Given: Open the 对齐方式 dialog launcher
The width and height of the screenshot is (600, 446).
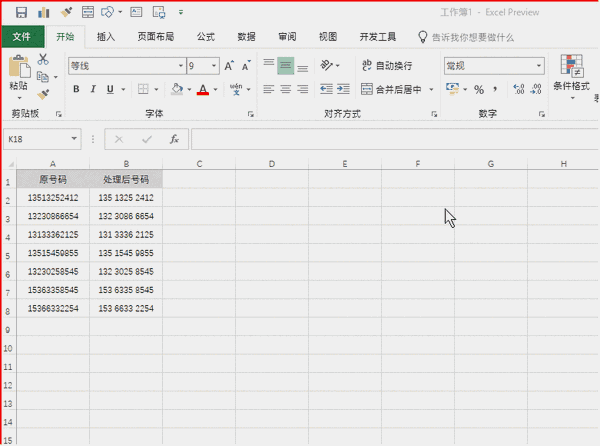Looking at the screenshot, I should point(434,114).
